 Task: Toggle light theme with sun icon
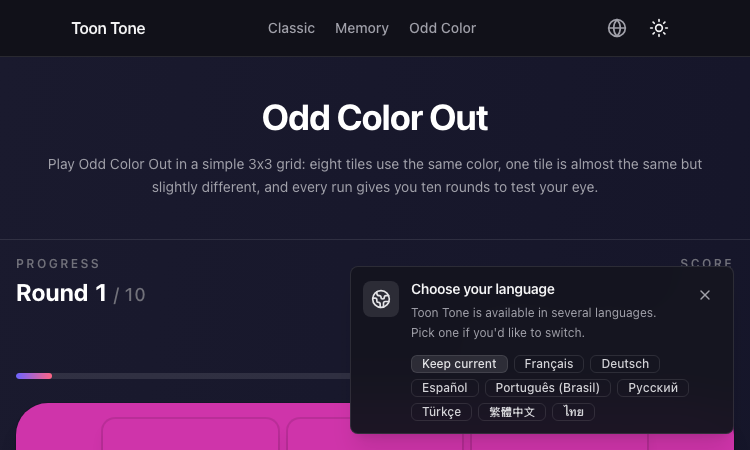(x=659, y=28)
